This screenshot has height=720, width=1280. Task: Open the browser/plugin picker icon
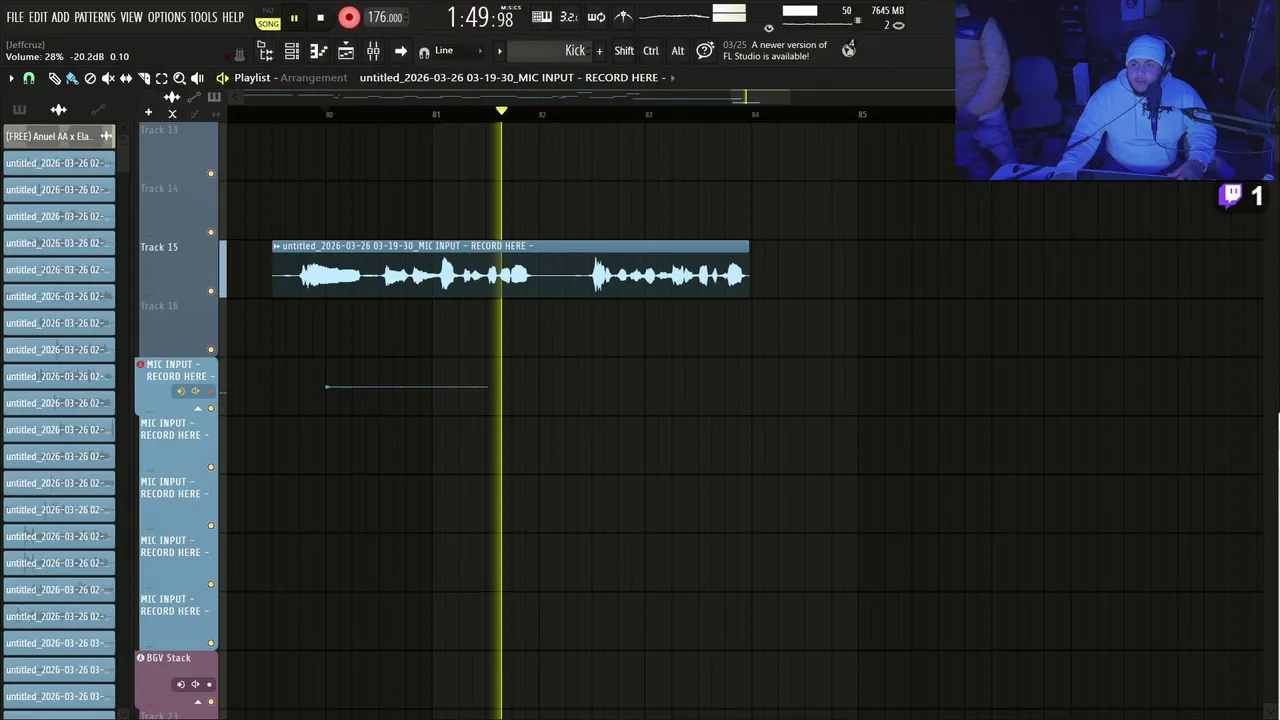coord(346,51)
